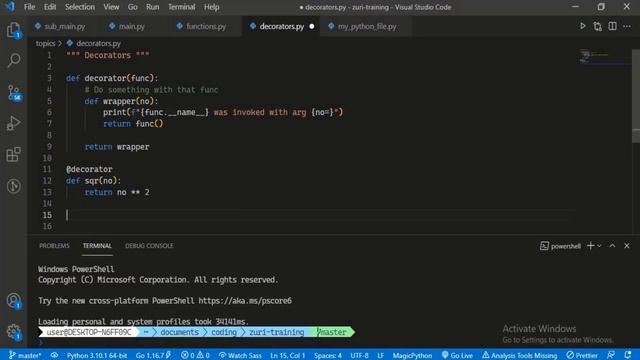
Task: Click Ln 15, Col 1 indicator
Action: 287,356
